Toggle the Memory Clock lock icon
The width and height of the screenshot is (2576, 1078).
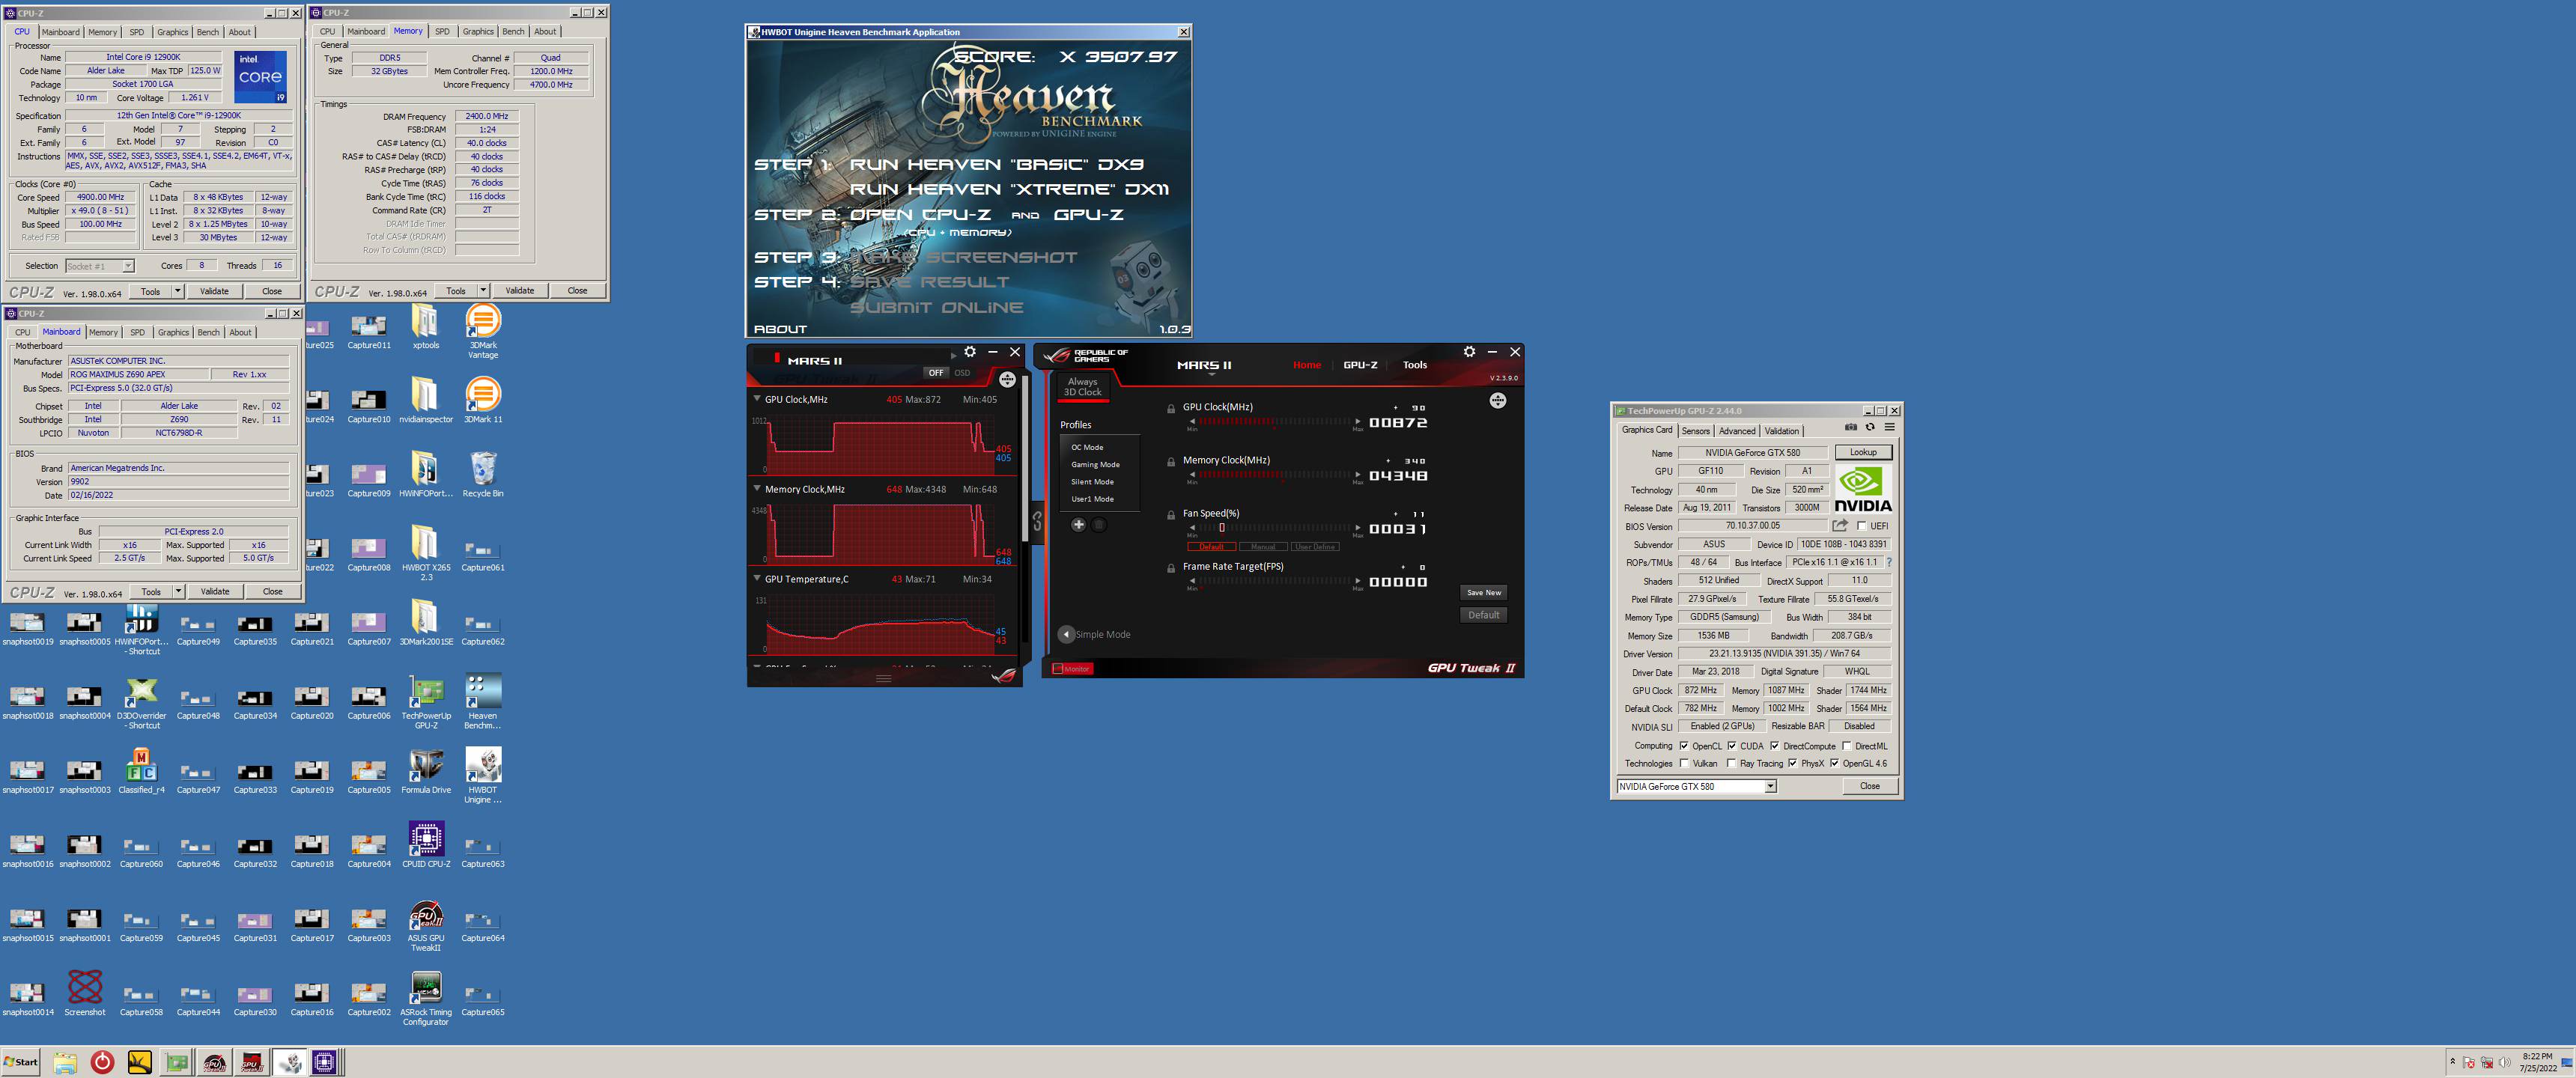(1171, 462)
